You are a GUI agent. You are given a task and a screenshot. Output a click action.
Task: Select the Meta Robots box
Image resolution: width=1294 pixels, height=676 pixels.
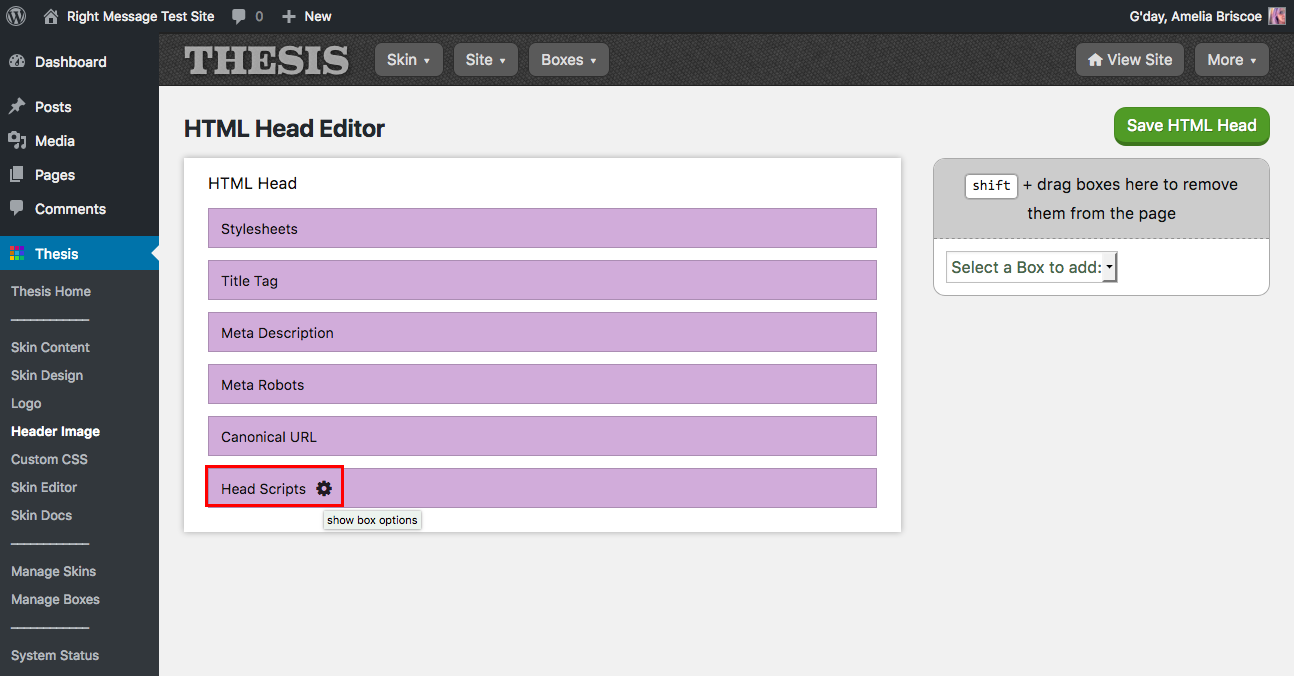click(x=542, y=384)
